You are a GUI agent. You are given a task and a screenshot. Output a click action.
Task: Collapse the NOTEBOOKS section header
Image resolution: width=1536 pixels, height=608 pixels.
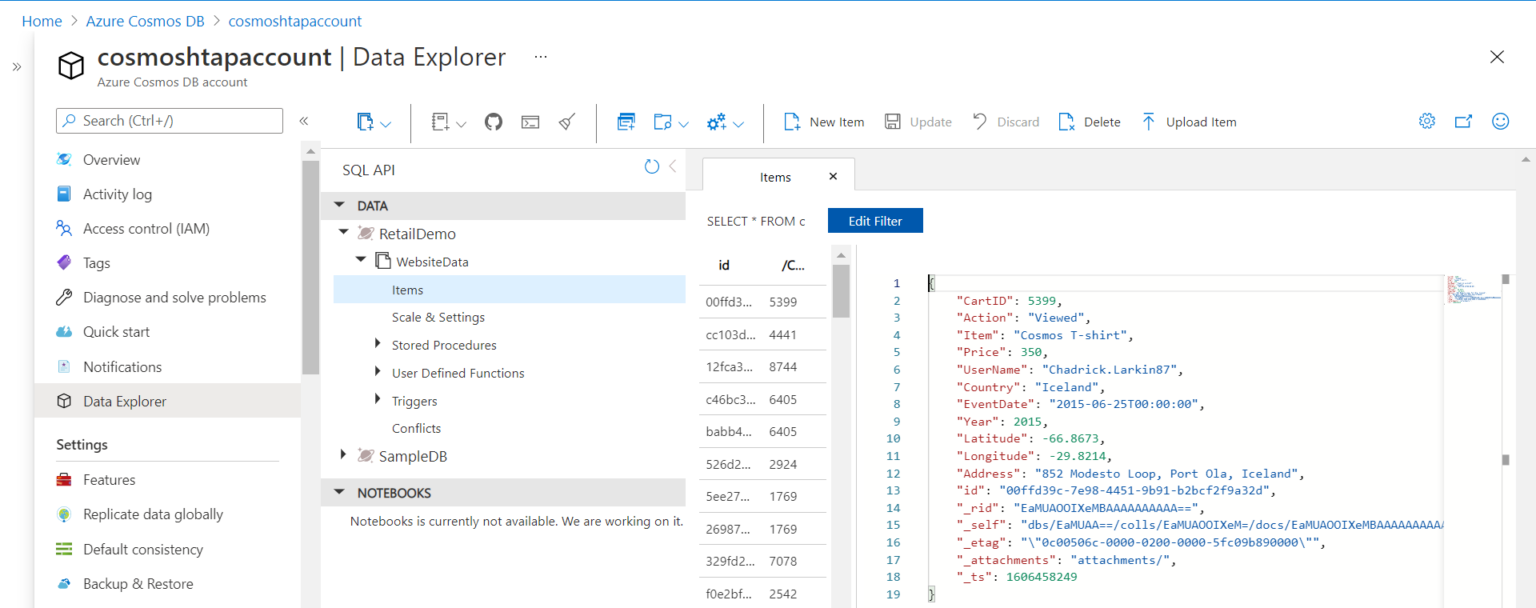click(x=339, y=492)
